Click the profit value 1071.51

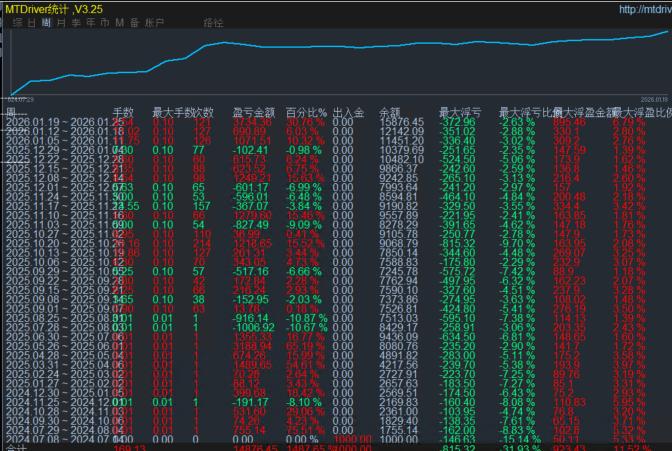coord(252,141)
